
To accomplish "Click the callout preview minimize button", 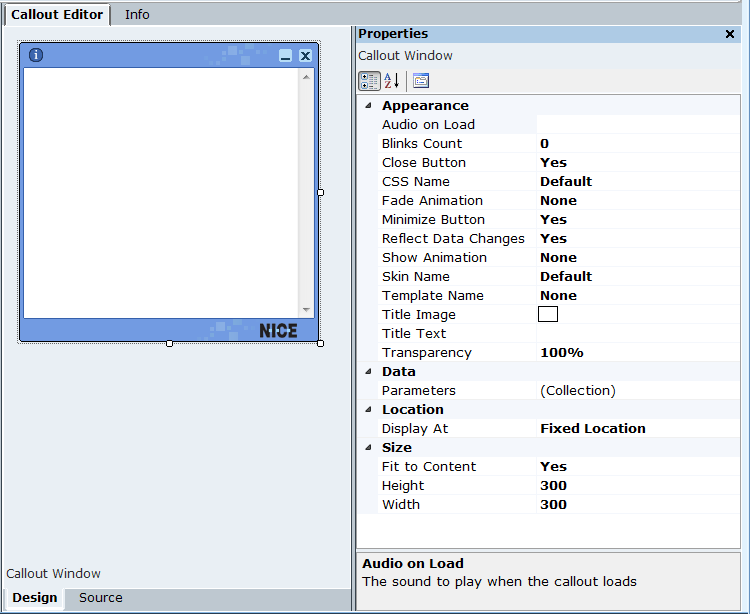I will [286, 56].
